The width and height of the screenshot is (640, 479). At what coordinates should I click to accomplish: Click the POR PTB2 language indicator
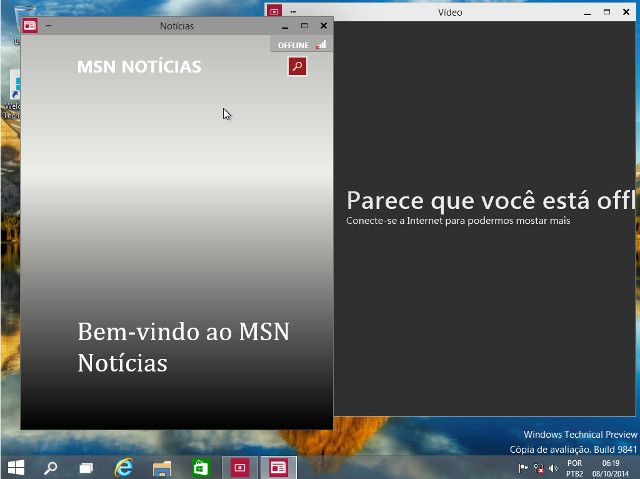[x=575, y=468]
